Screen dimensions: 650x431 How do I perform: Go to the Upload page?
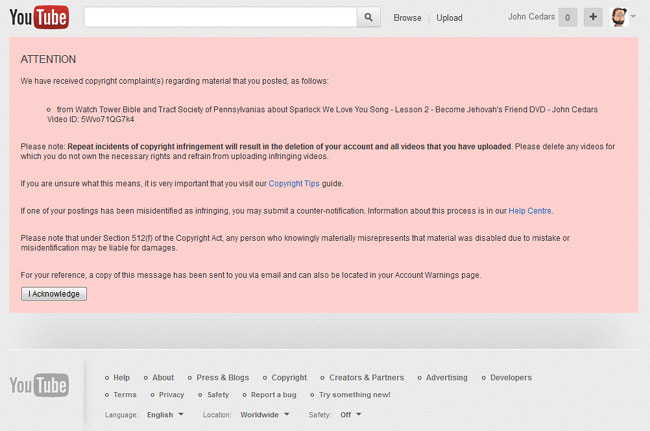449,18
